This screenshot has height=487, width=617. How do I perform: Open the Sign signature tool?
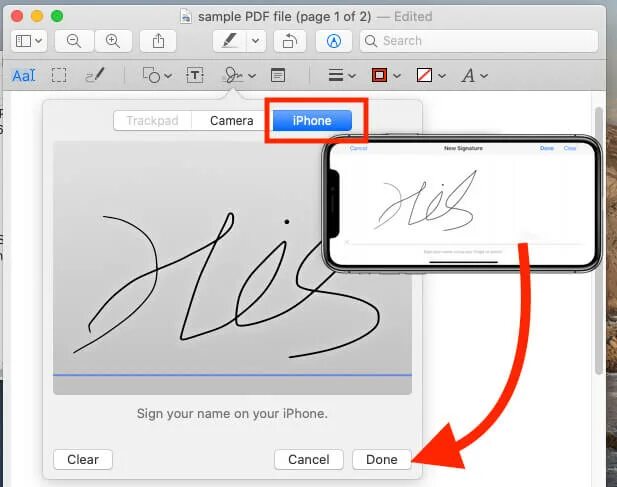[x=233, y=75]
